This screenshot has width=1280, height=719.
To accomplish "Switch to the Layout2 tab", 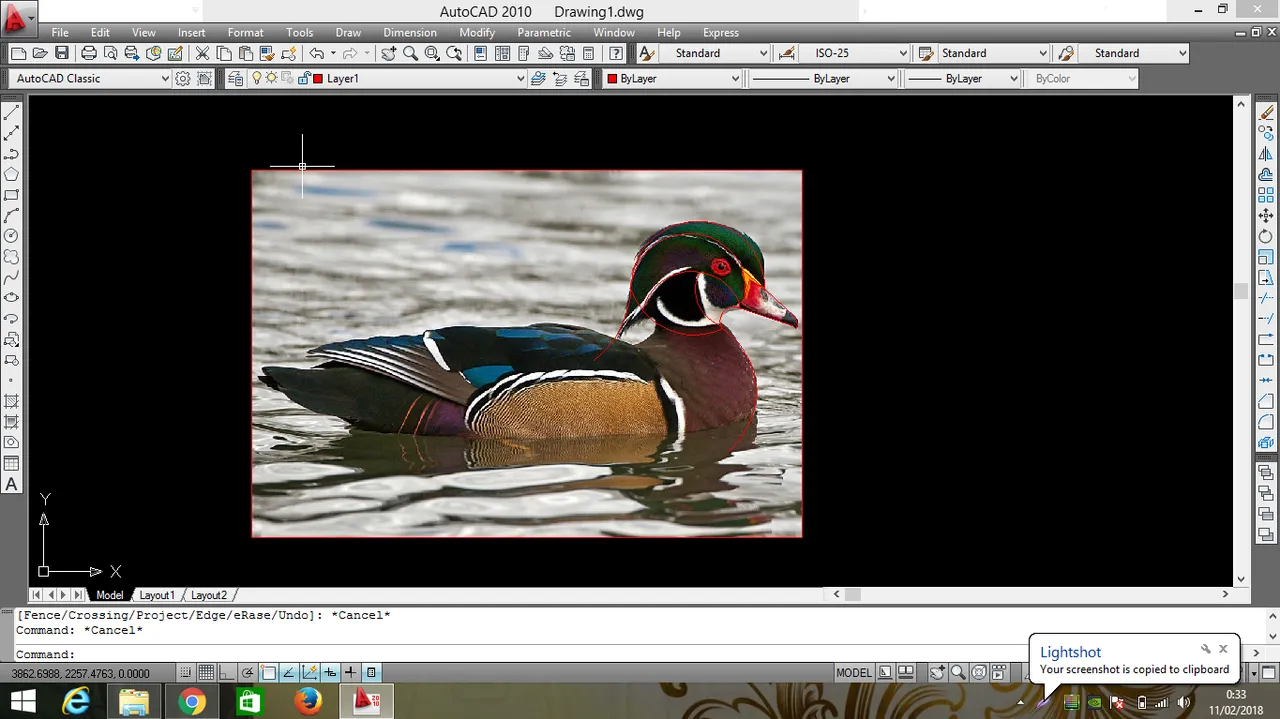I will [x=208, y=595].
